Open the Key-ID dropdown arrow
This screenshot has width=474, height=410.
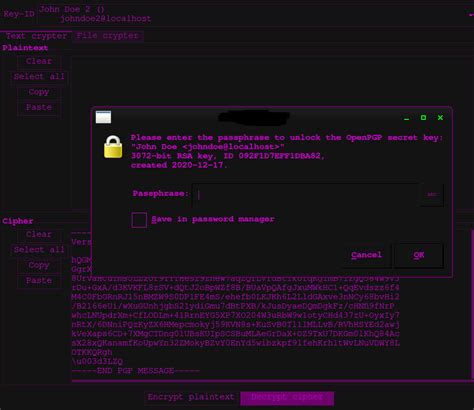pos(471,14)
